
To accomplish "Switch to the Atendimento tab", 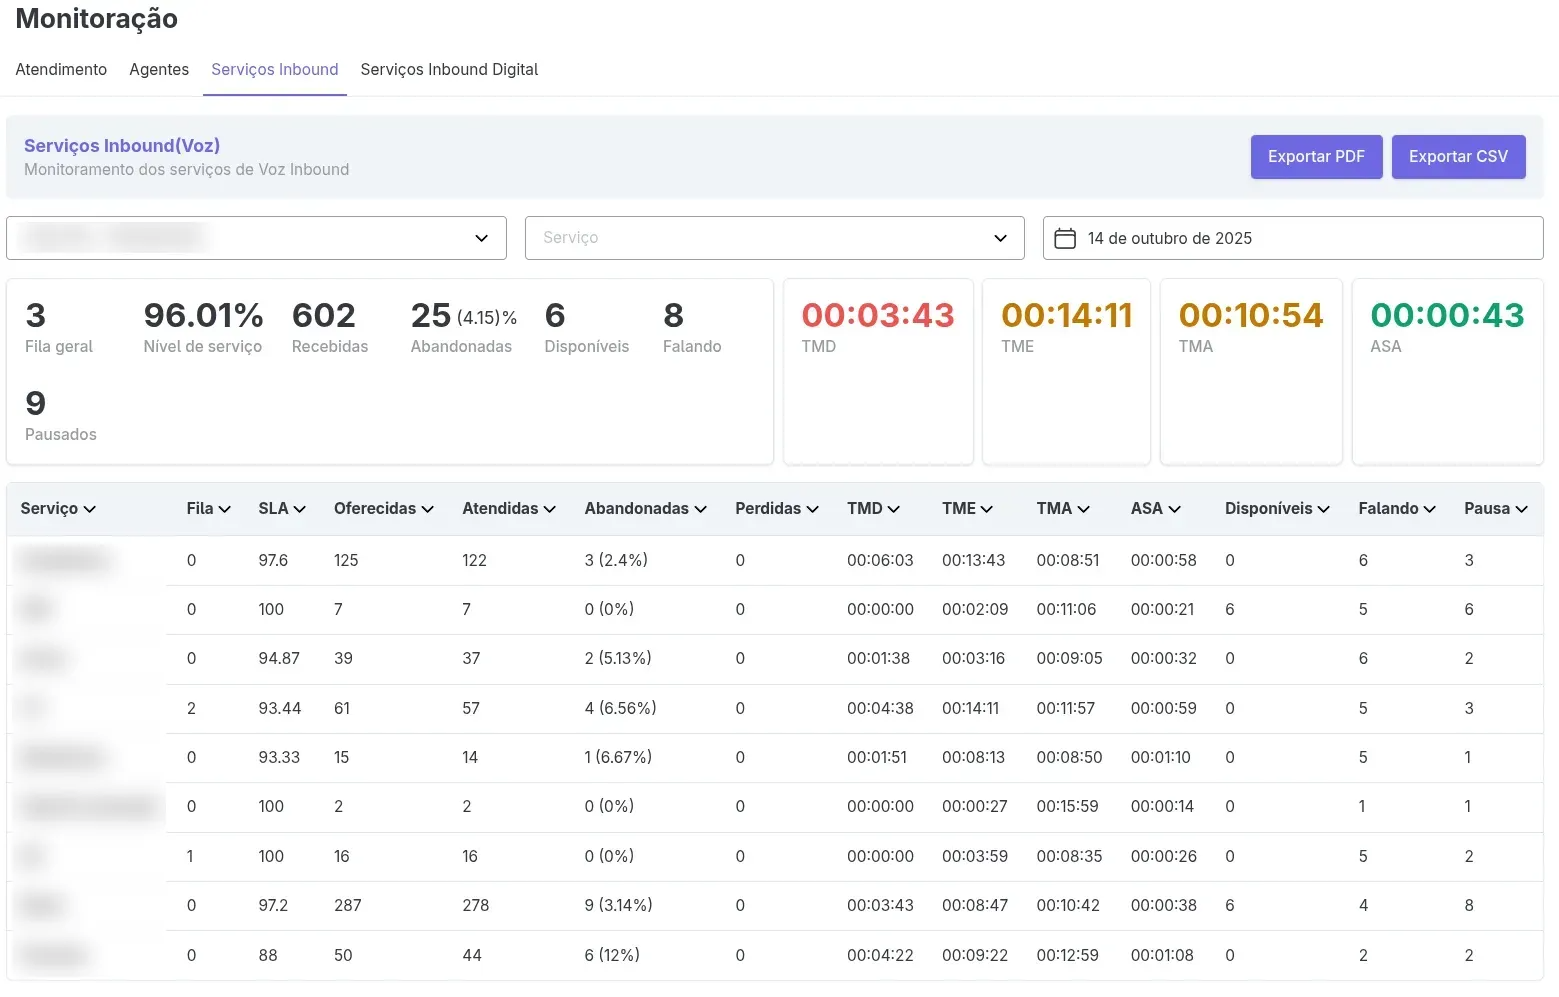I will [61, 69].
